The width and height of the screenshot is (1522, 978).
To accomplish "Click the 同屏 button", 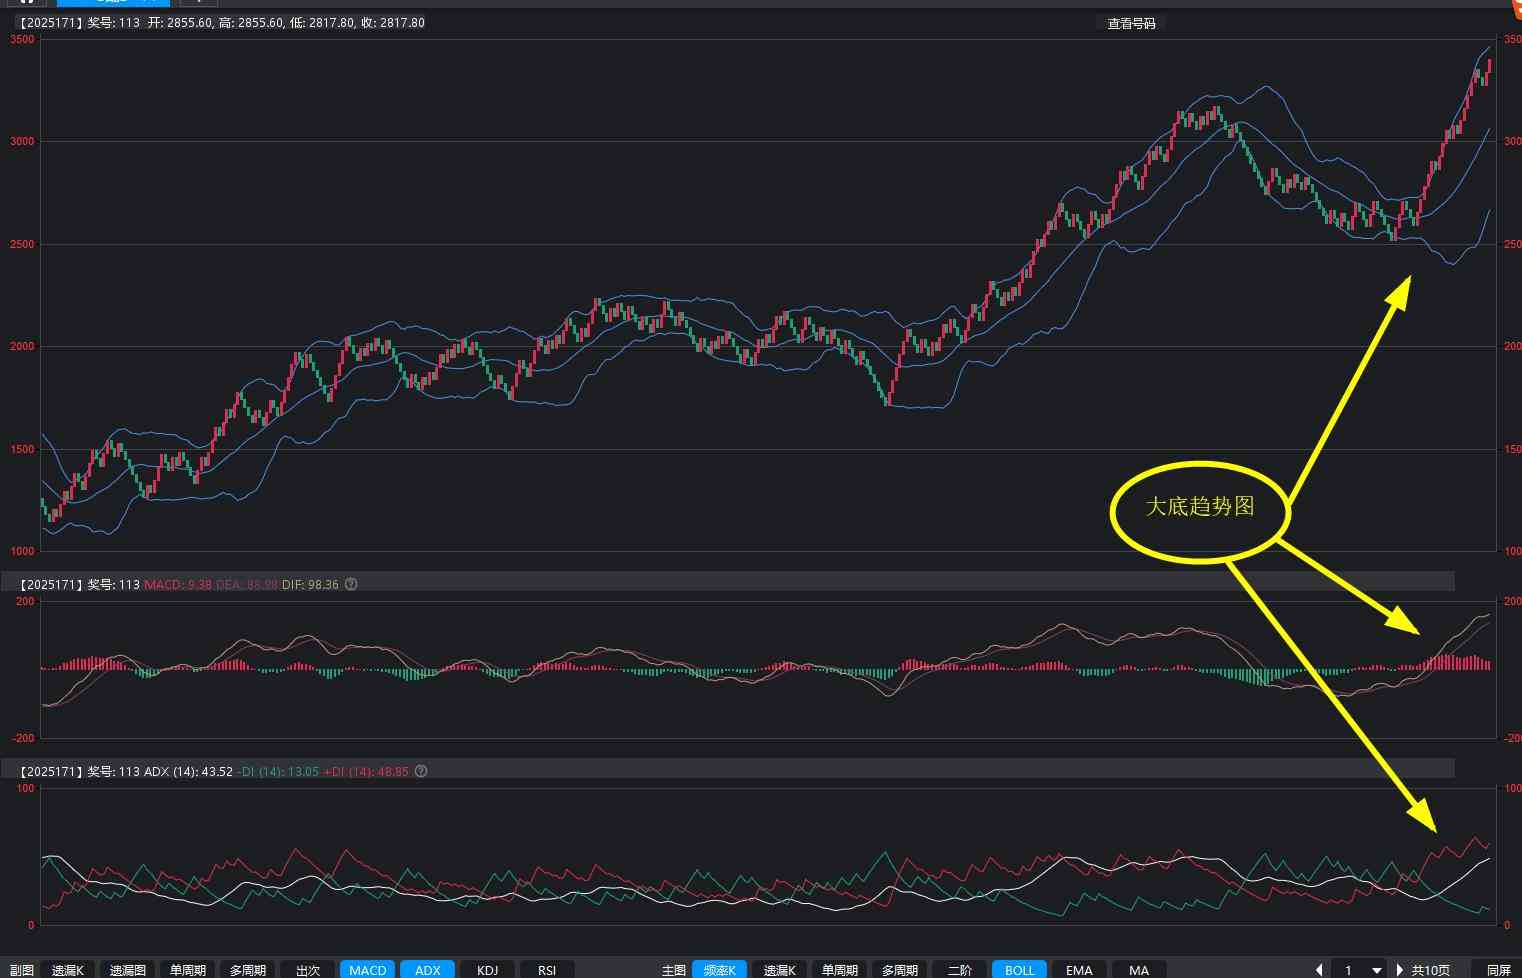I will coord(1498,969).
